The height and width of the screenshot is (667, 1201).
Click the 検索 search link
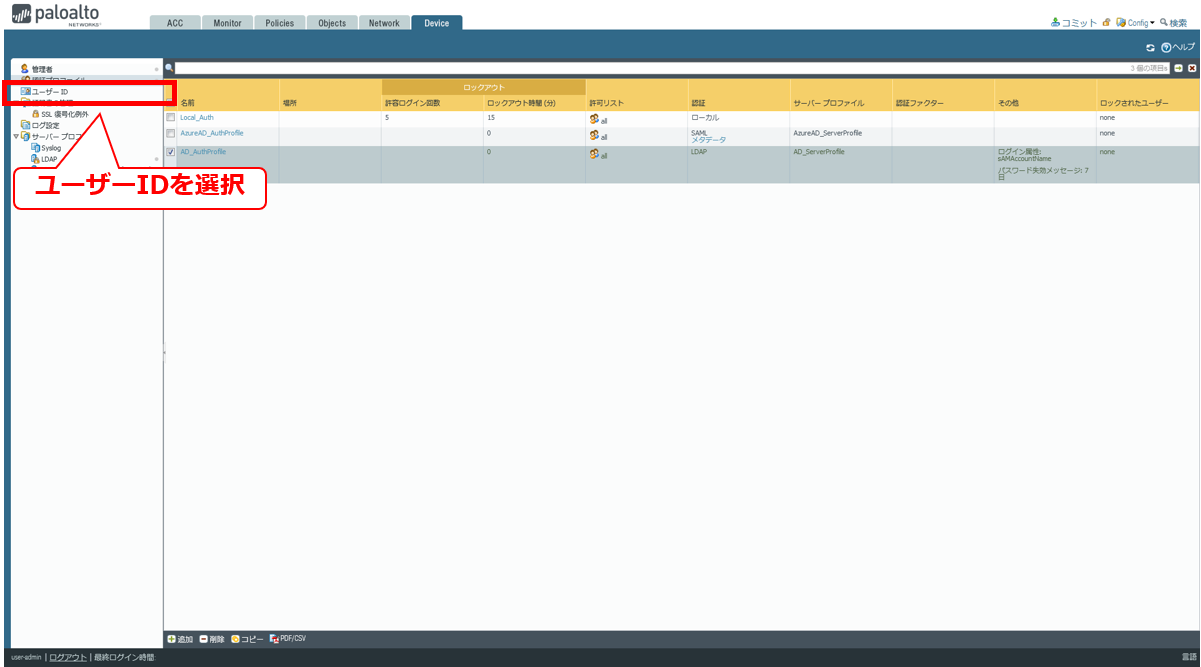(x=1173, y=22)
